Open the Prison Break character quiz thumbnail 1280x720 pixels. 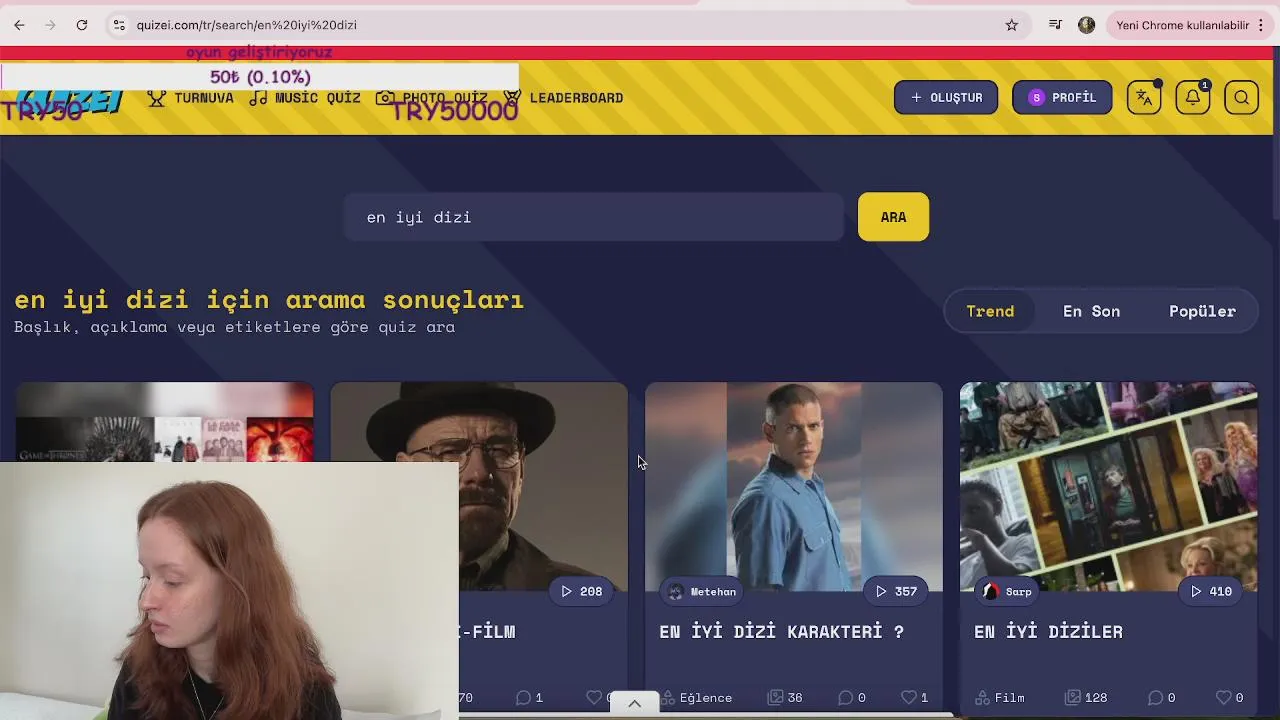point(794,486)
